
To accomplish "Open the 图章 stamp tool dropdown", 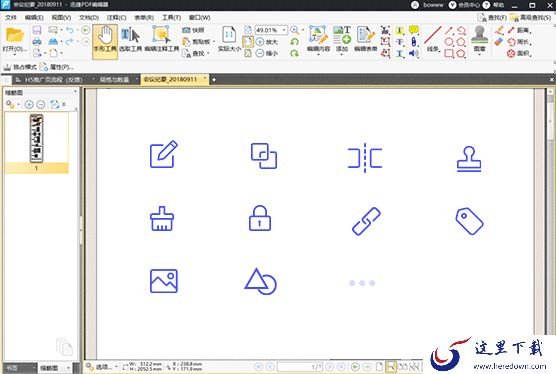I will click(479, 40).
